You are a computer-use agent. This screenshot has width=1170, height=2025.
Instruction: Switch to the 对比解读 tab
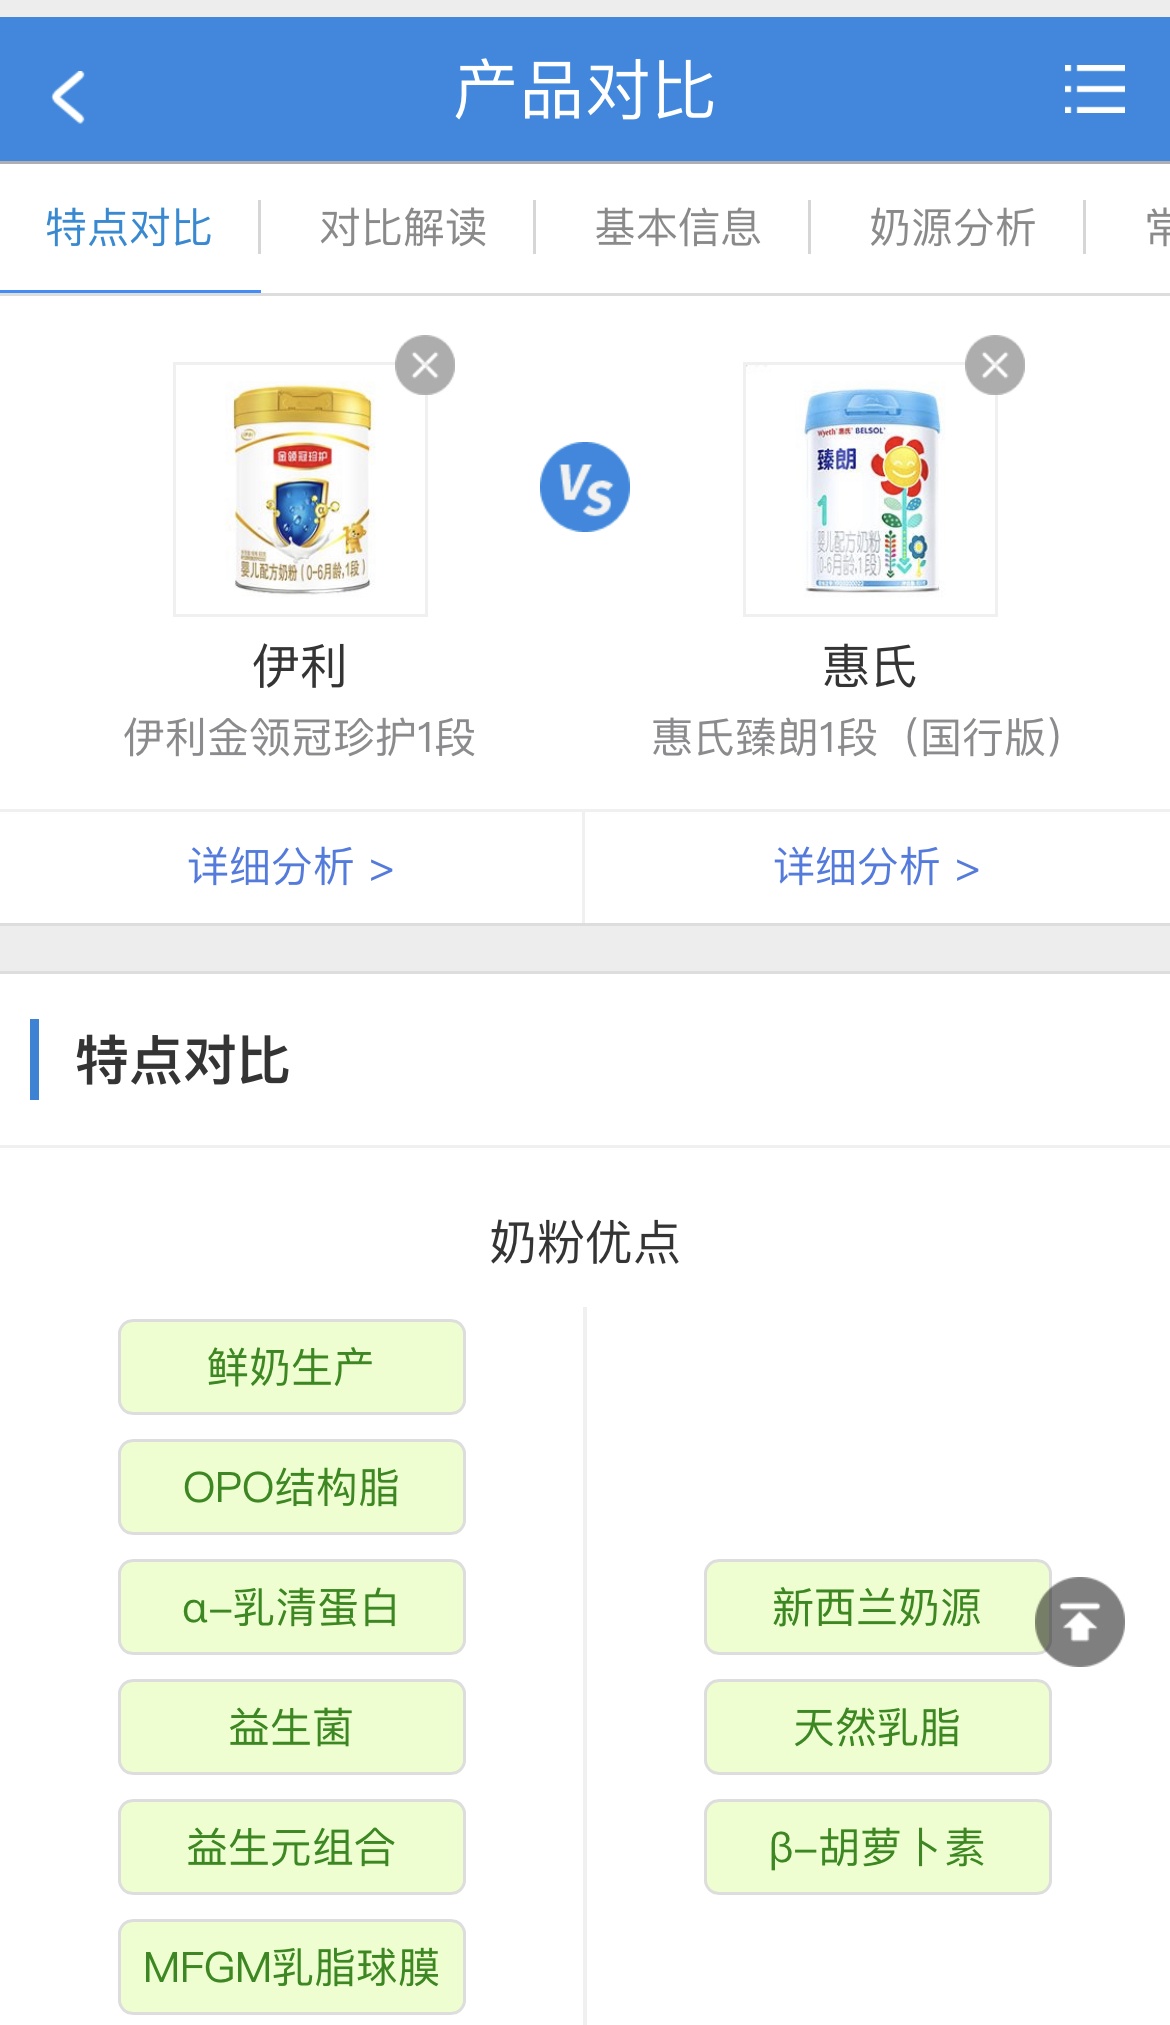[x=403, y=228]
